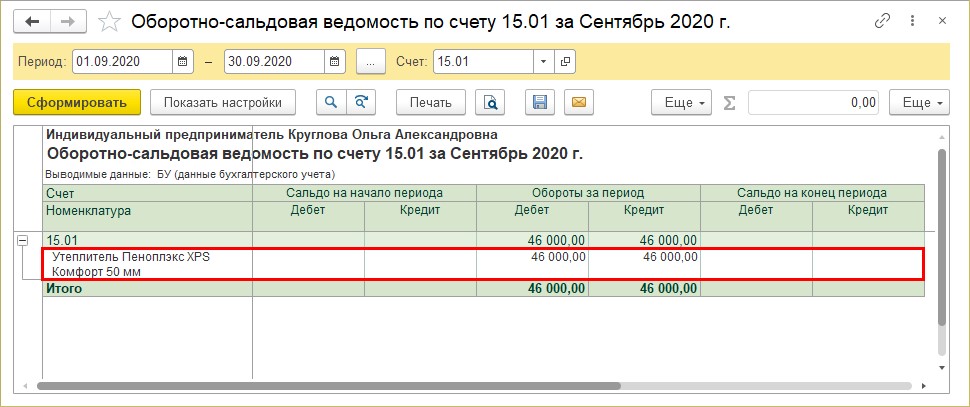Go back with the left arrow button
Screen dimensions: 970x407
click(32, 21)
